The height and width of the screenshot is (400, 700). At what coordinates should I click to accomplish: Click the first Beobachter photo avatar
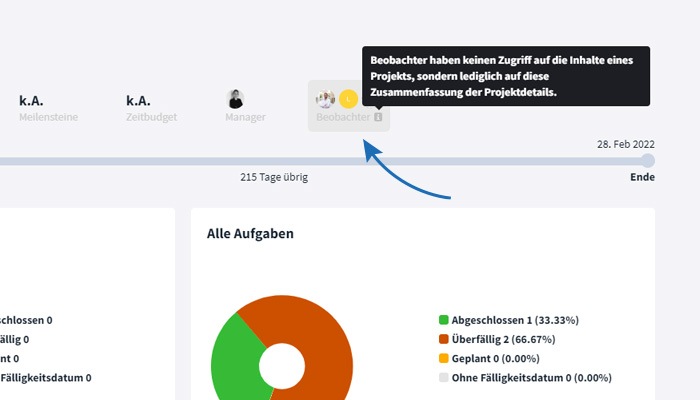tap(326, 98)
